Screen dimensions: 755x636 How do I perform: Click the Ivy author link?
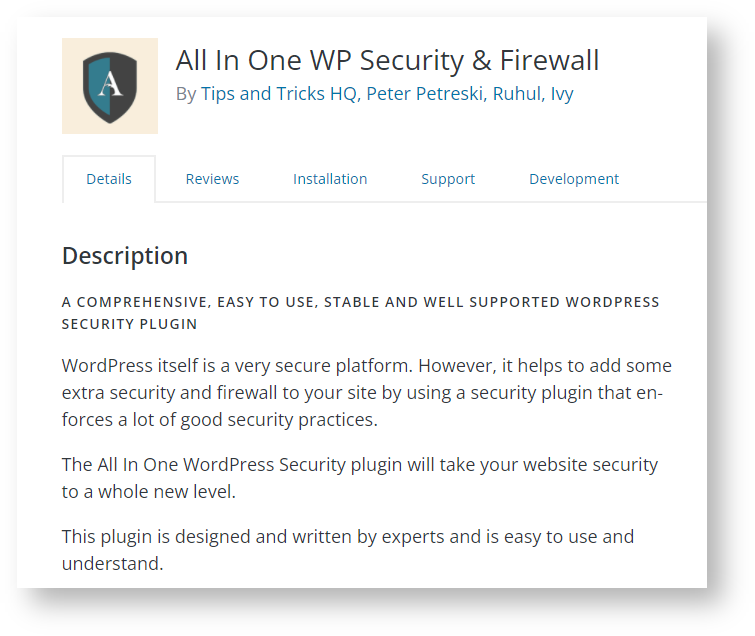pyautogui.click(x=562, y=94)
